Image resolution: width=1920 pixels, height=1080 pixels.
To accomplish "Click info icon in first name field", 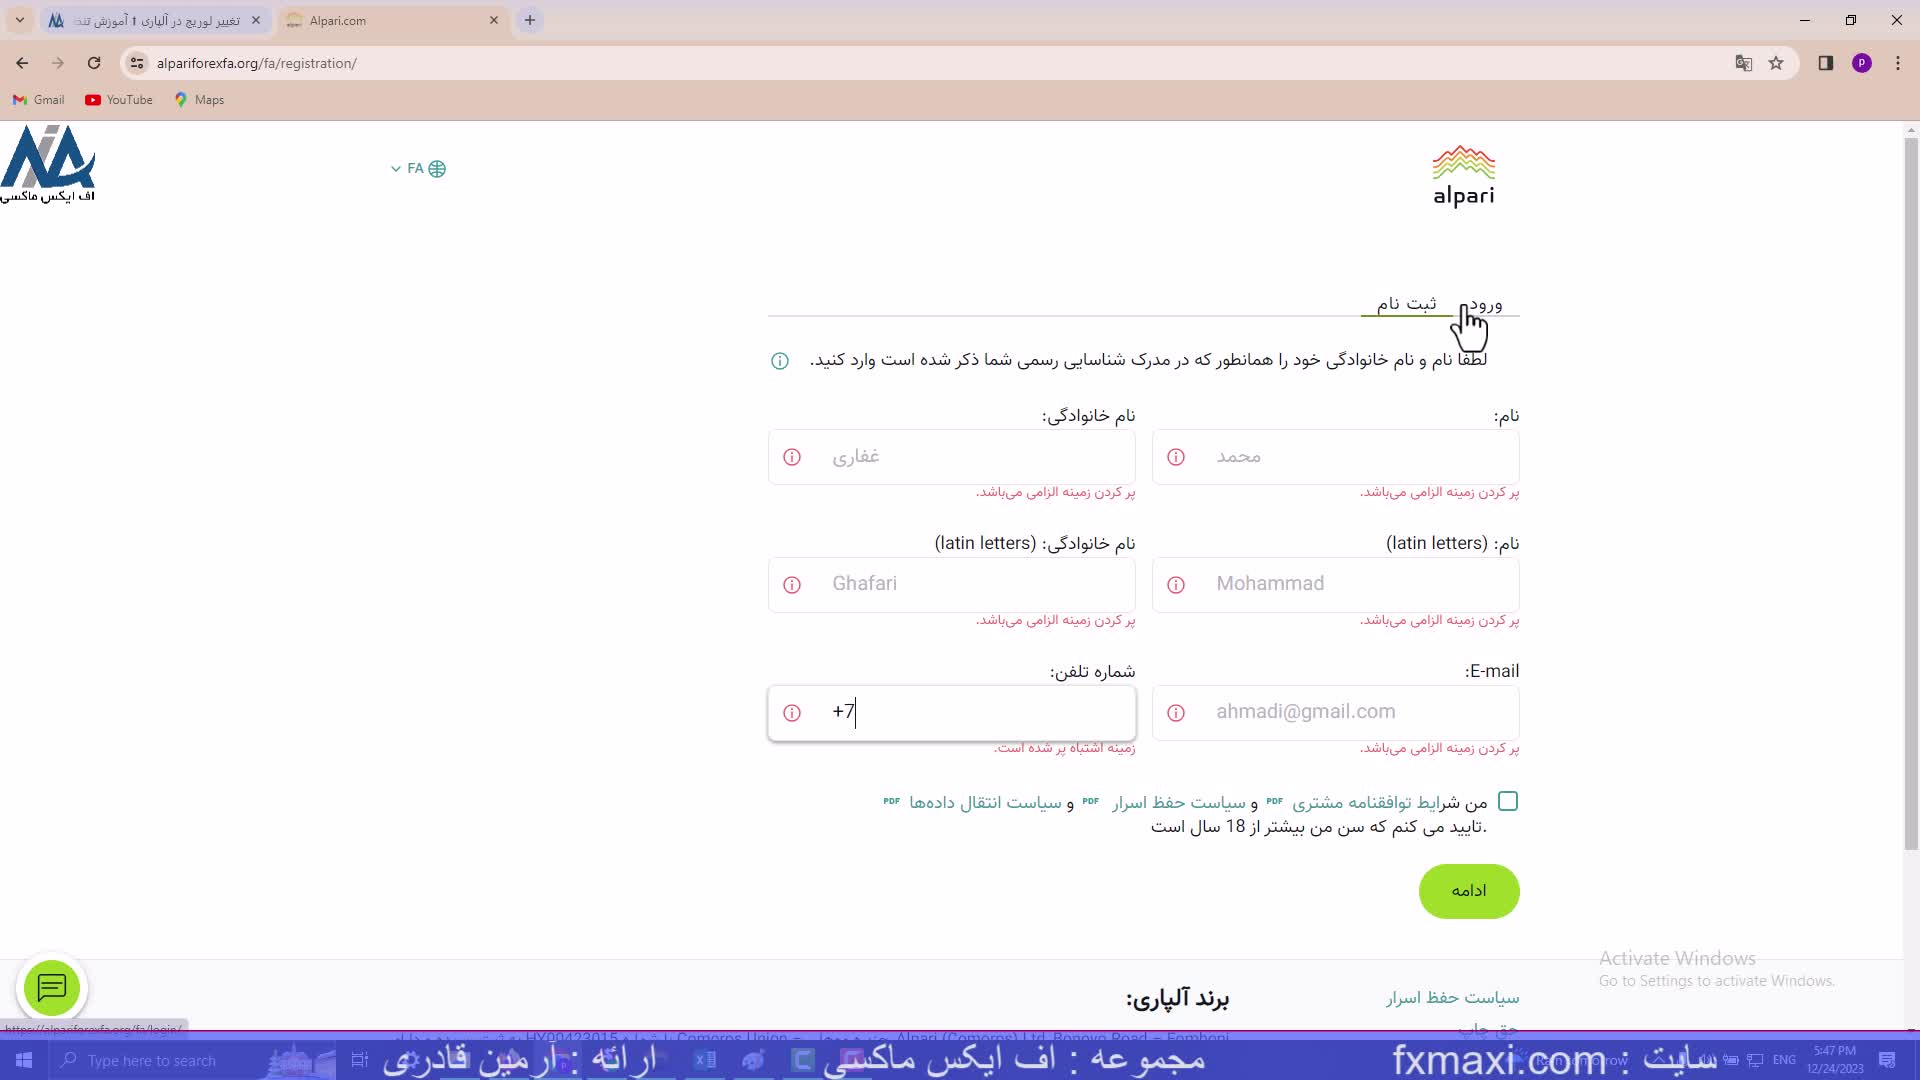I will 1176,457.
